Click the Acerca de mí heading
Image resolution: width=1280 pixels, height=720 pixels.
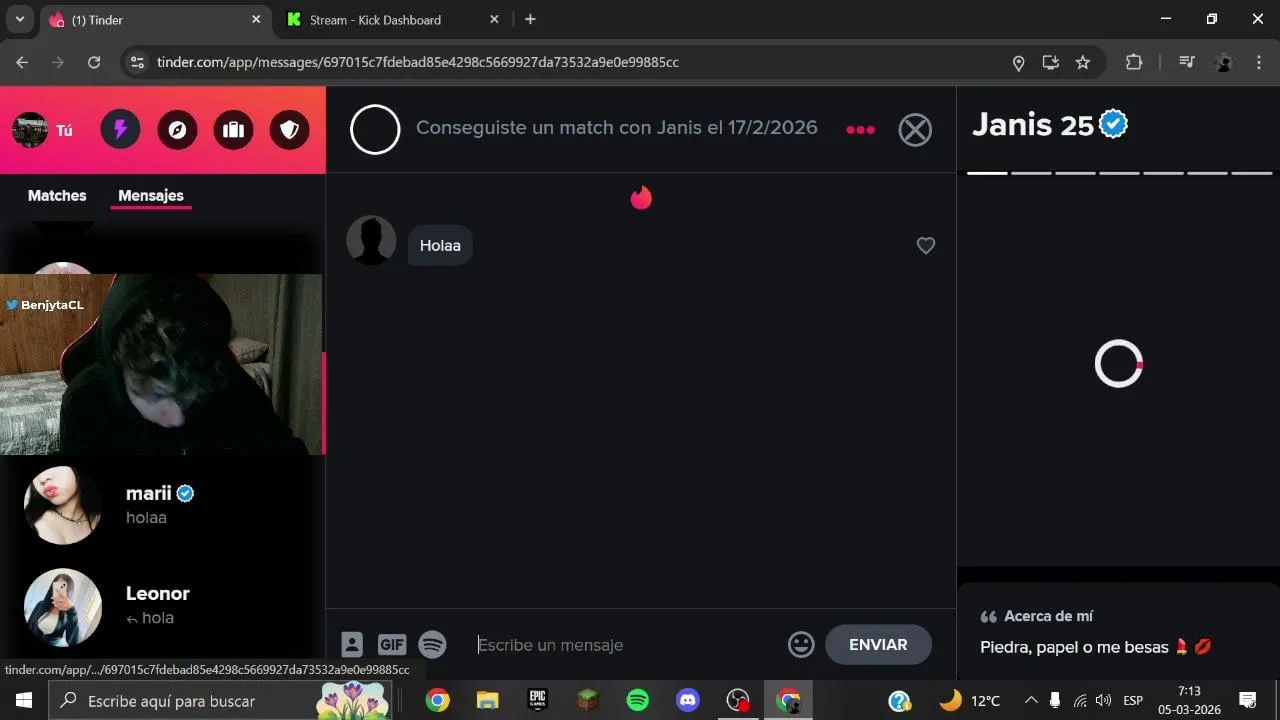click(x=1048, y=616)
